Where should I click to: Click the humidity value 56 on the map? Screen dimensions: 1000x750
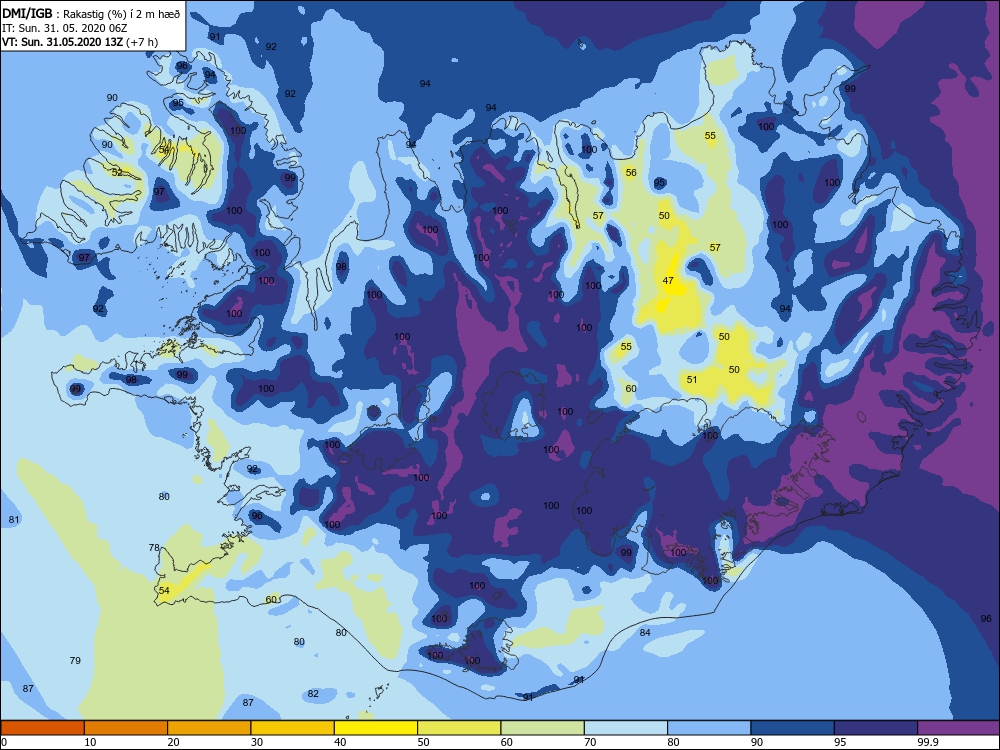point(631,172)
